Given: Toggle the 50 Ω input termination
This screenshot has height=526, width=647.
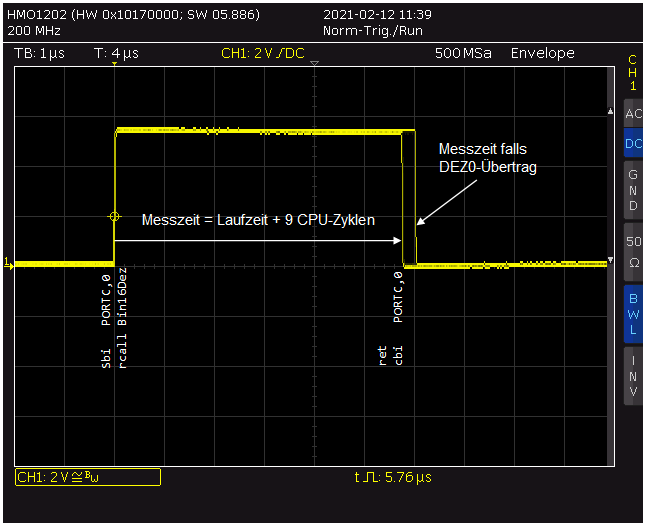Looking at the screenshot, I should pos(633,252).
